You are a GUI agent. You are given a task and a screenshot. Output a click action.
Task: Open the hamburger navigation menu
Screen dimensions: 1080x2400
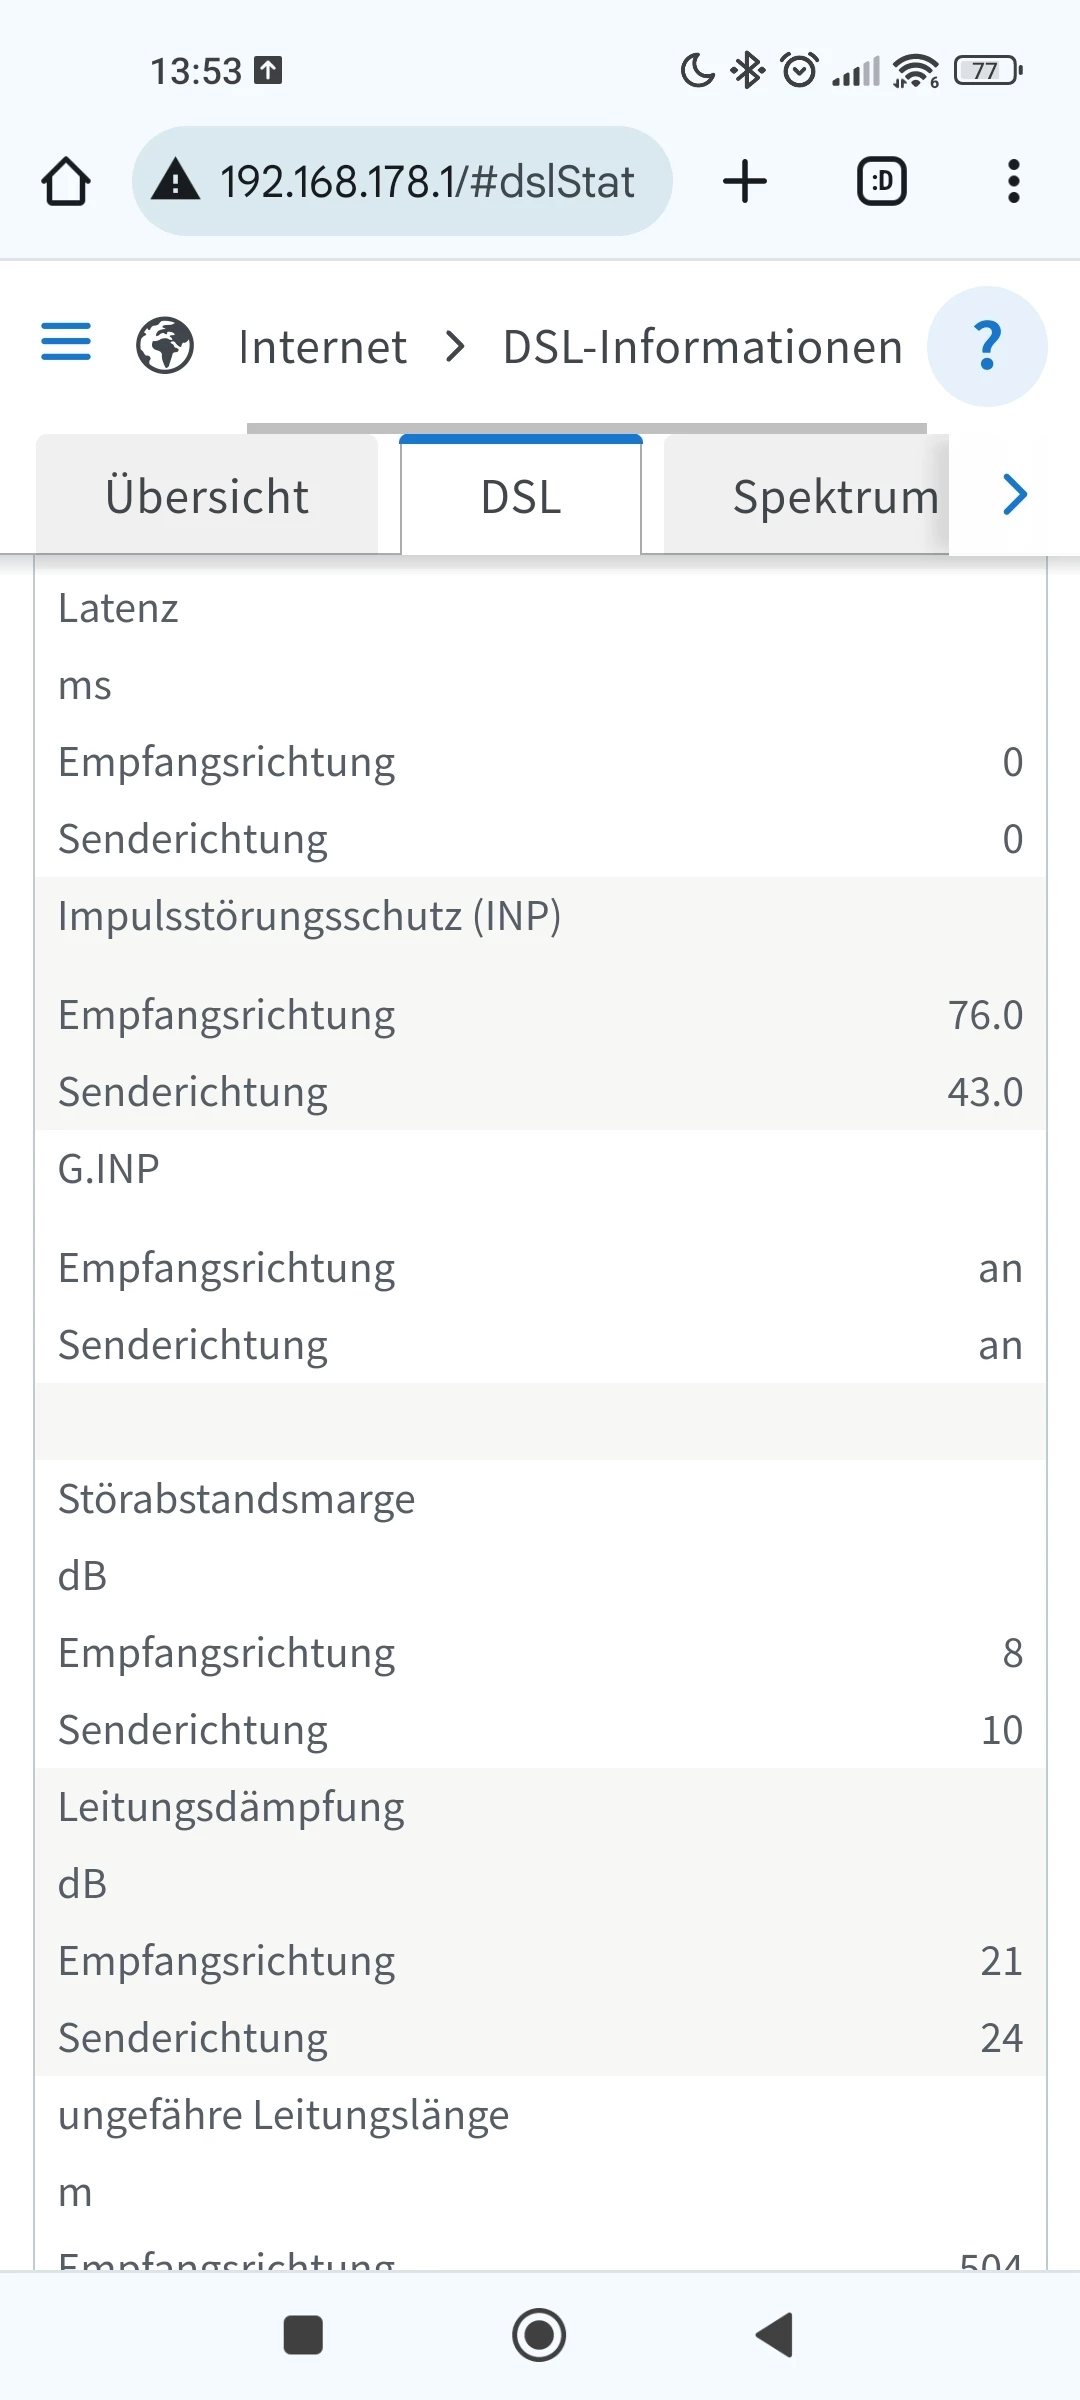(66, 343)
